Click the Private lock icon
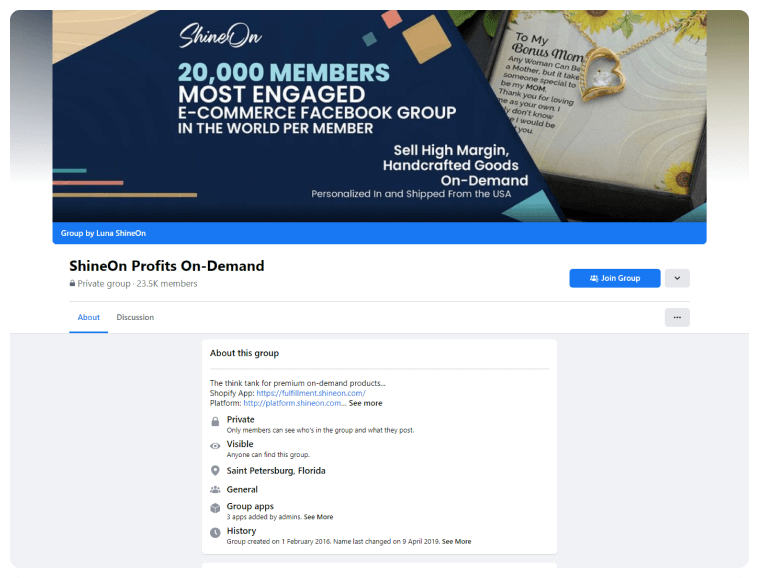Screen dimensions: 759x578 (215, 423)
